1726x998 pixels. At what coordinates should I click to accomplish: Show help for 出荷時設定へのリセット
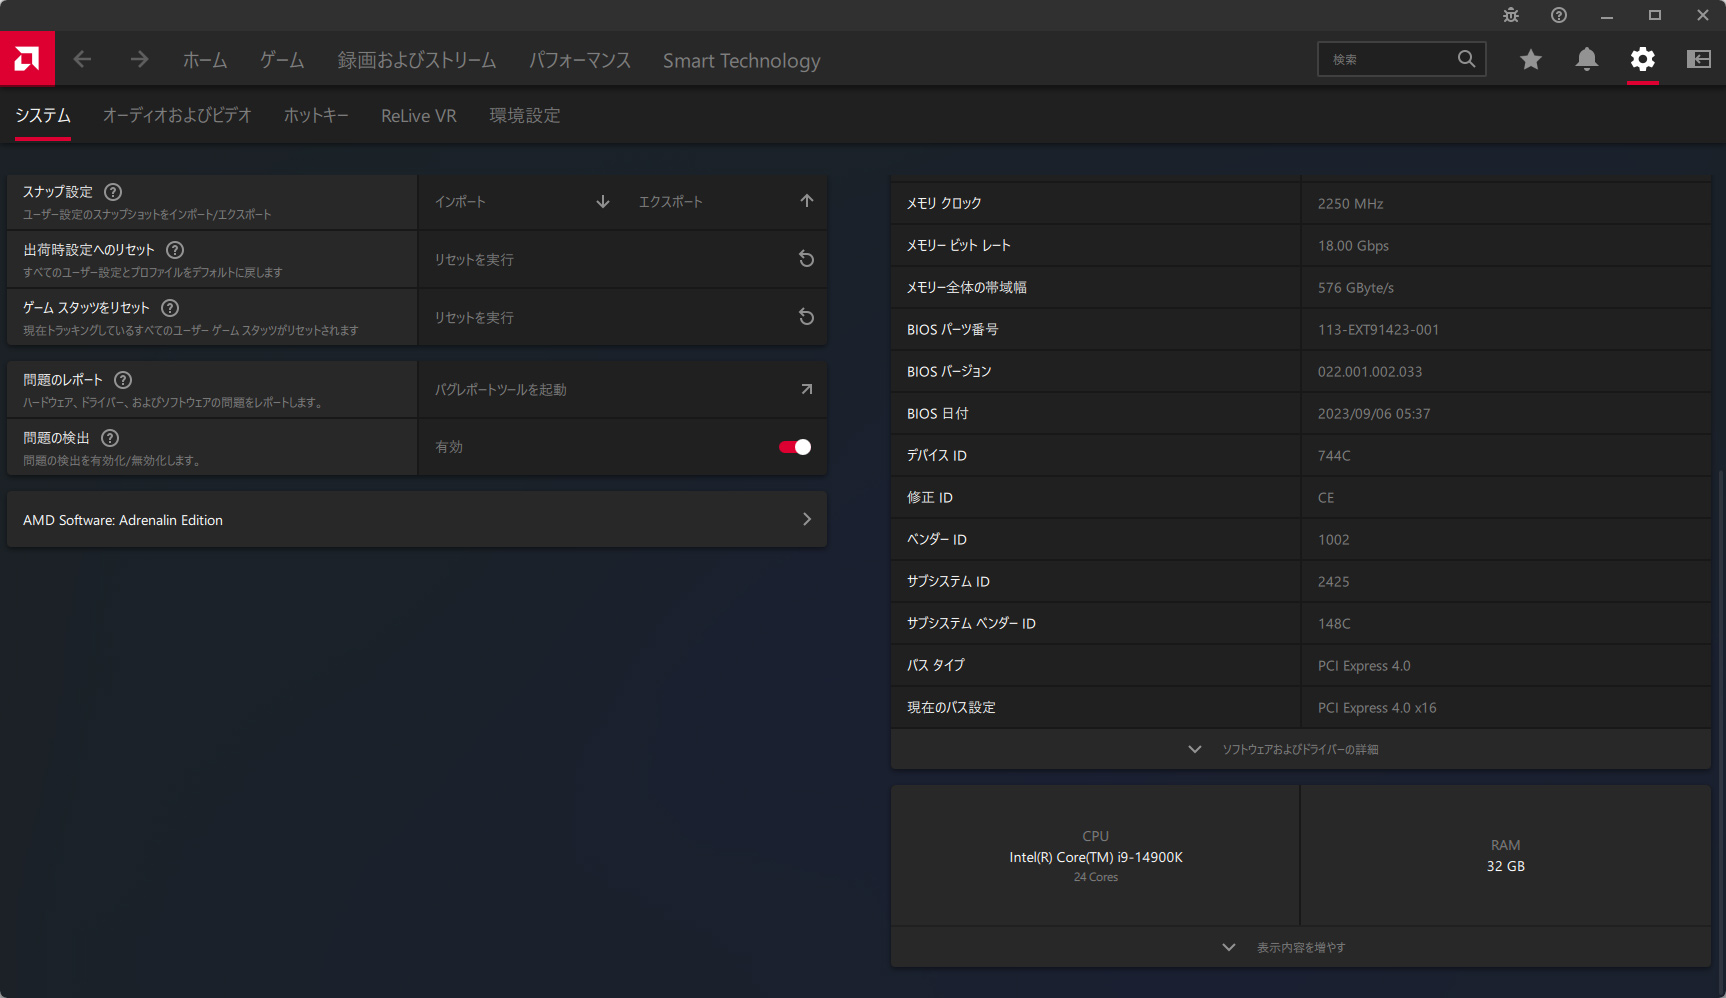[x=175, y=250]
